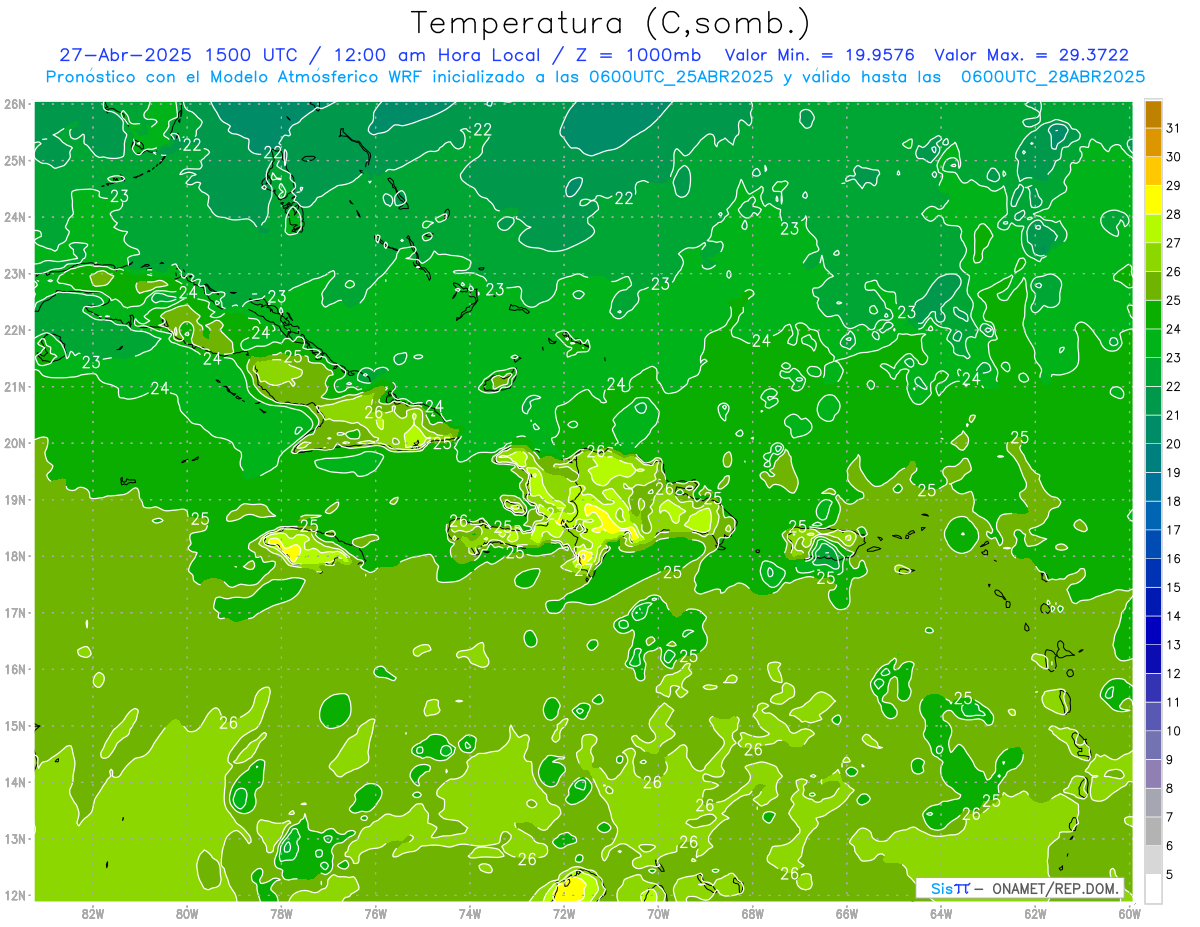Screen dimensions: 1200x927
Task: Click the '25N' latitude axis label
Action: point(15,161)
